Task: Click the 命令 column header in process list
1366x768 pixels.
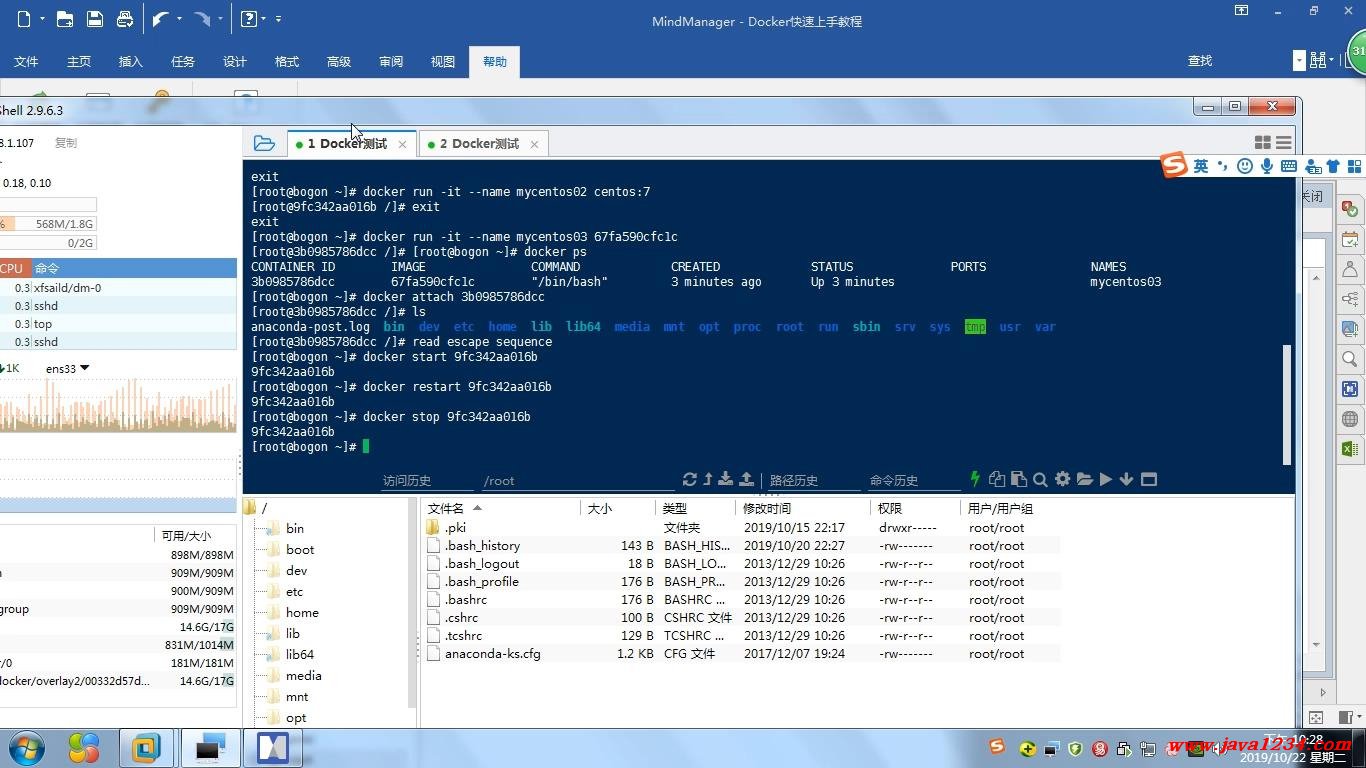Action: 134,268
